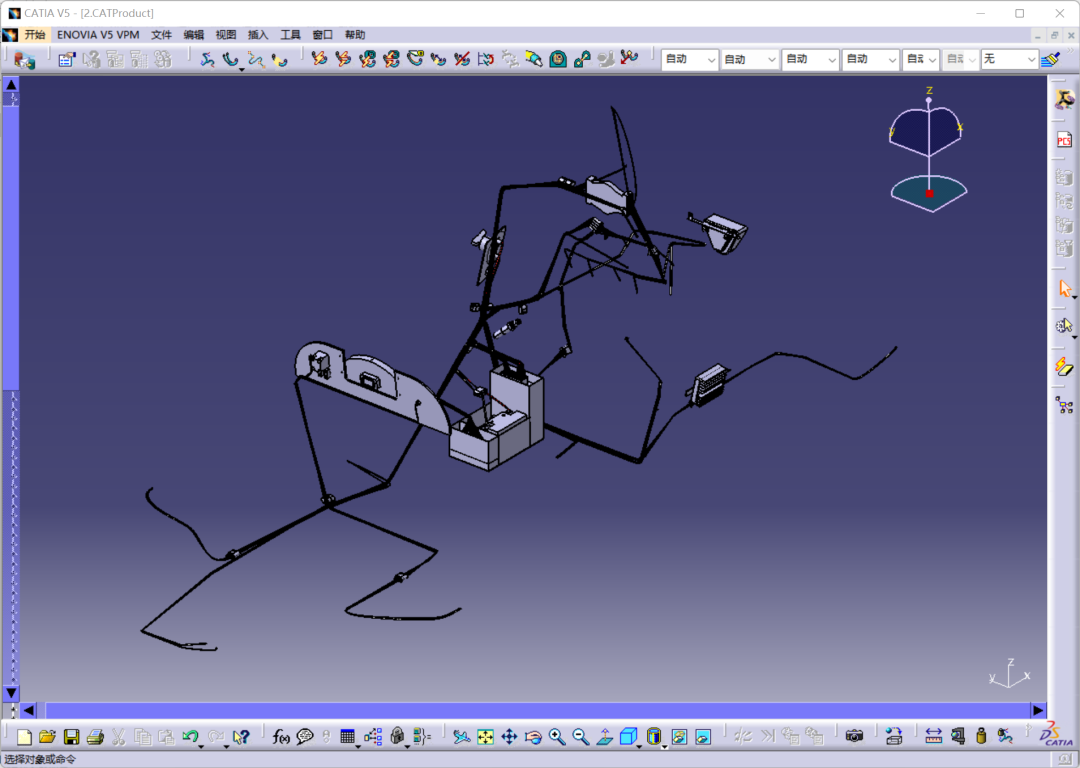Open the 窗口 menu
This screenshot has height=768, width=1080.
point(322,34)
